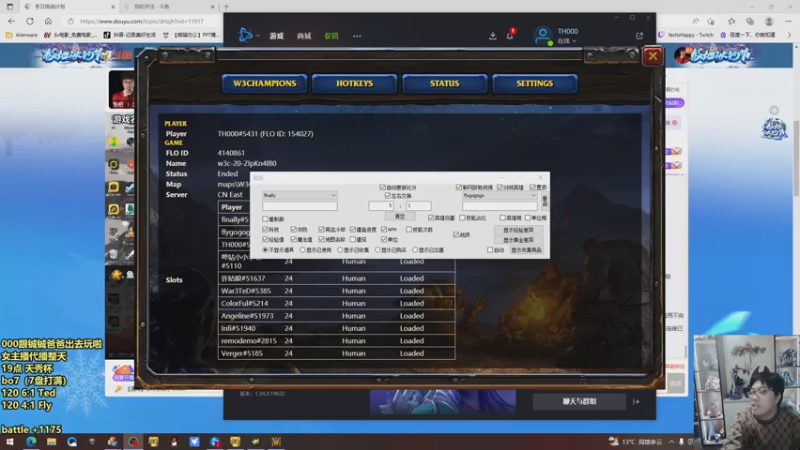
Task: Click the 聊天与群组 chat button
Action: pos(579,402)
